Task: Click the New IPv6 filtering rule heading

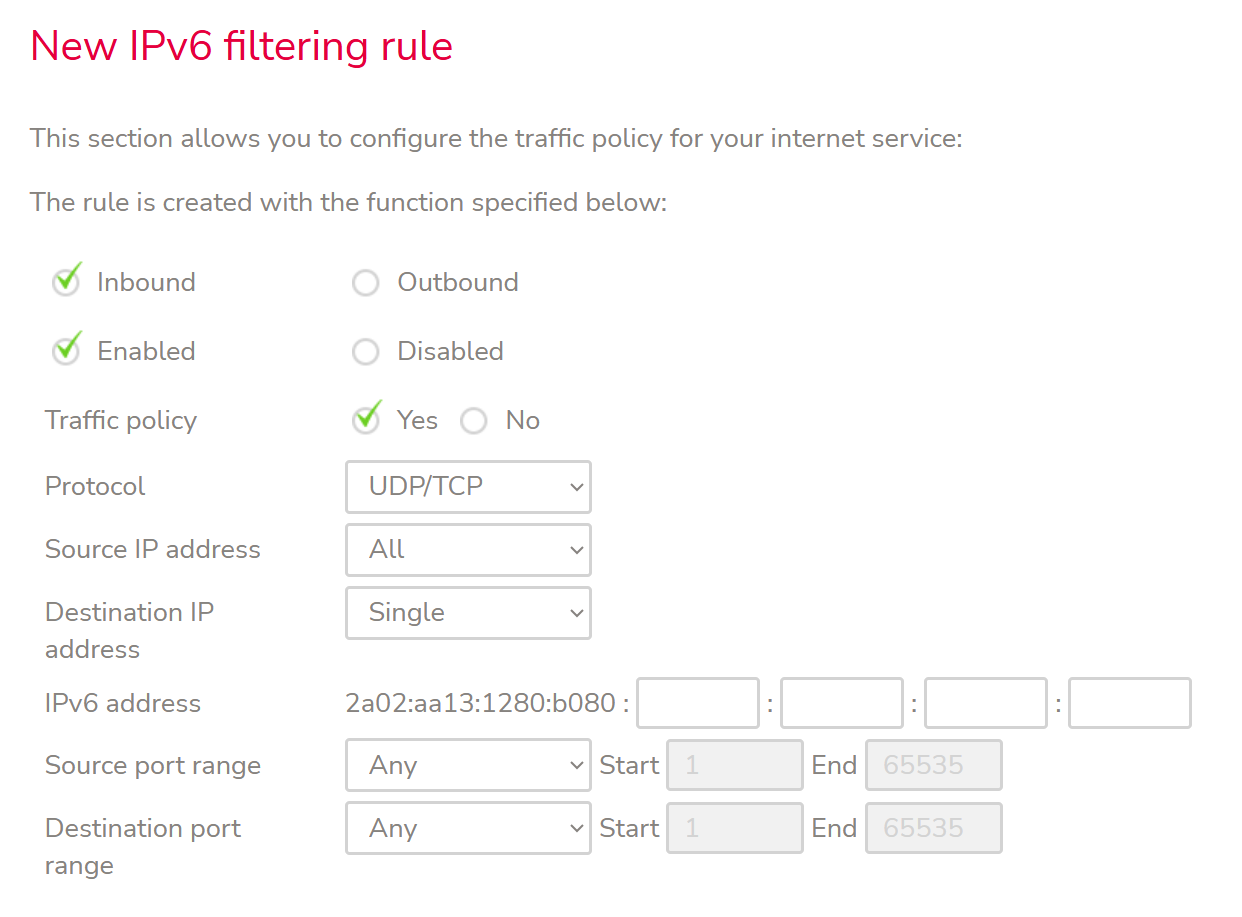Action: 242,47
